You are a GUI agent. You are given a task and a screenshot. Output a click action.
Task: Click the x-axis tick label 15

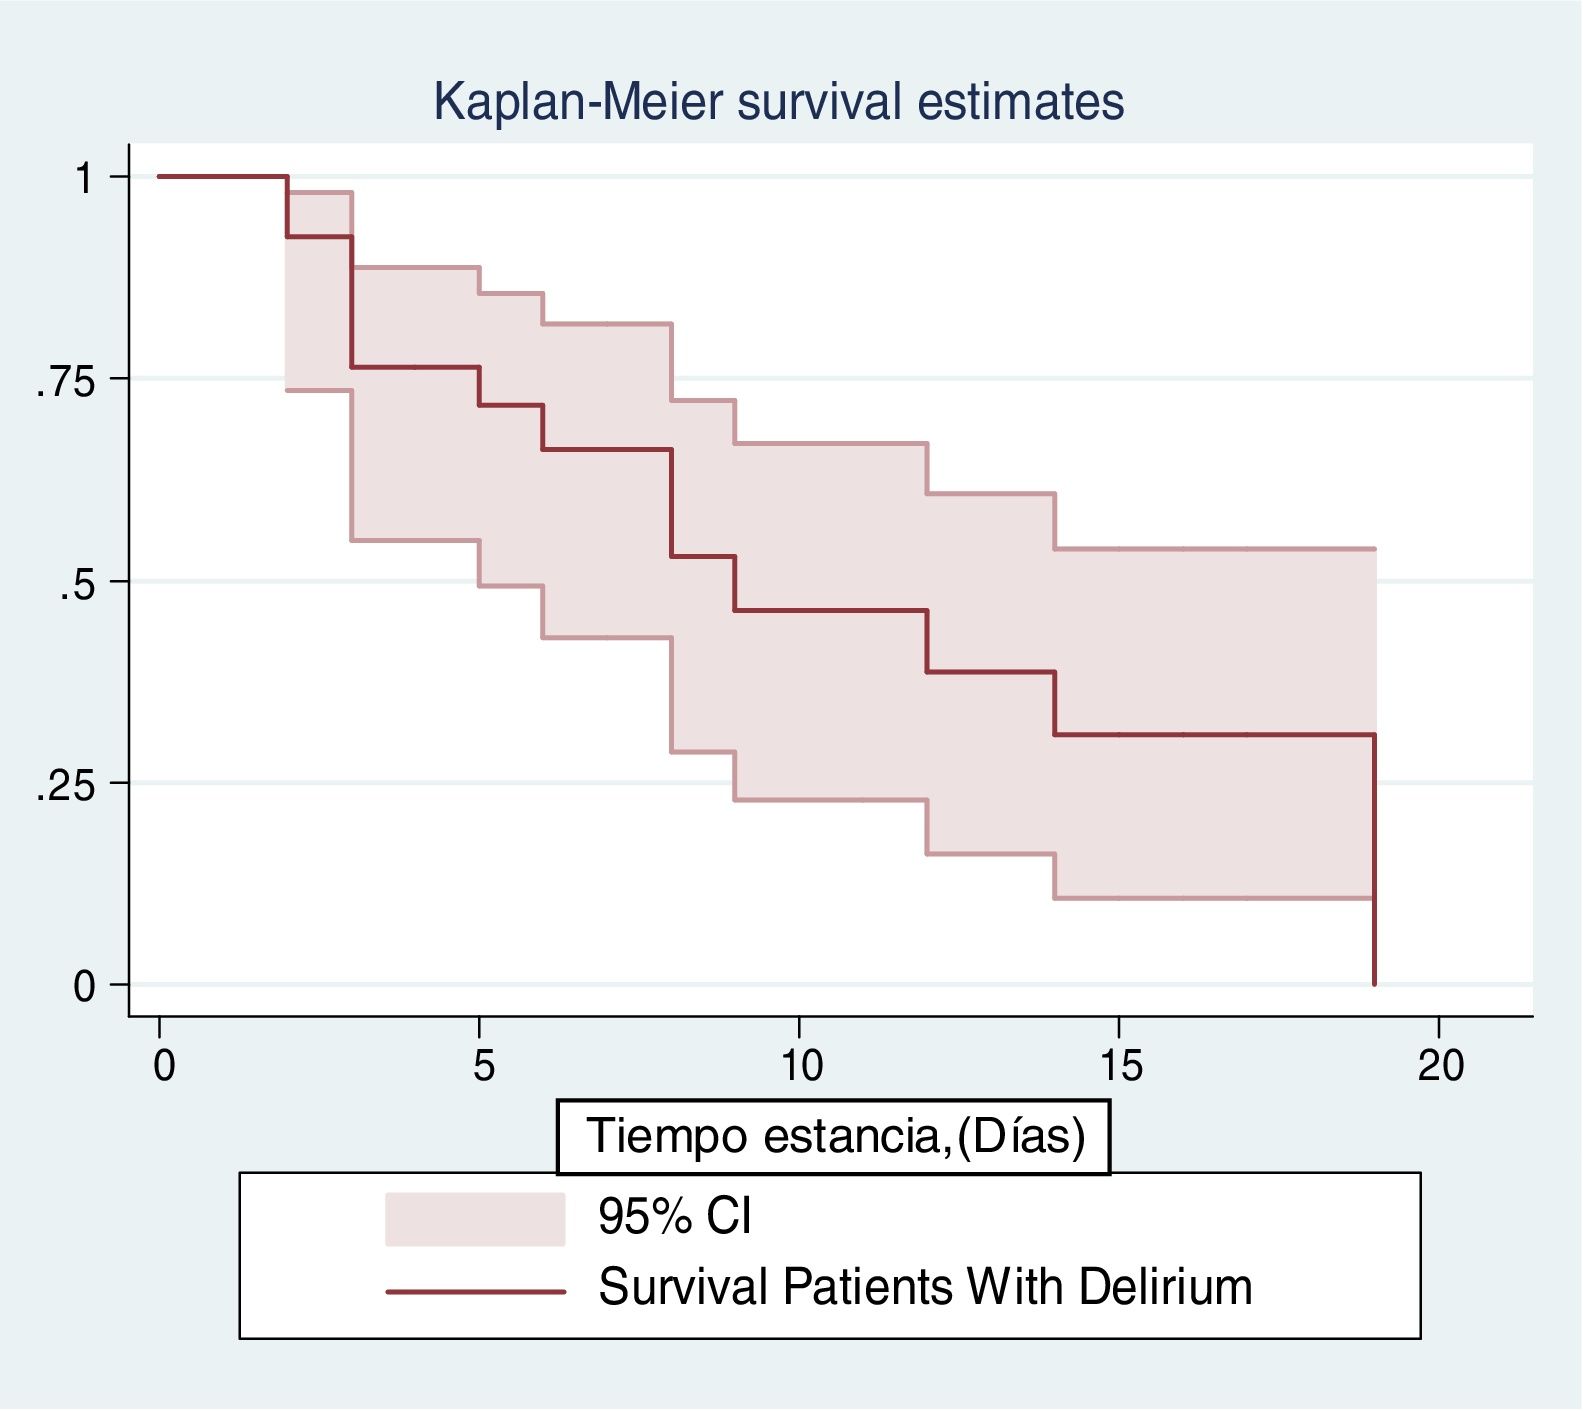tap(1120, 1066)
